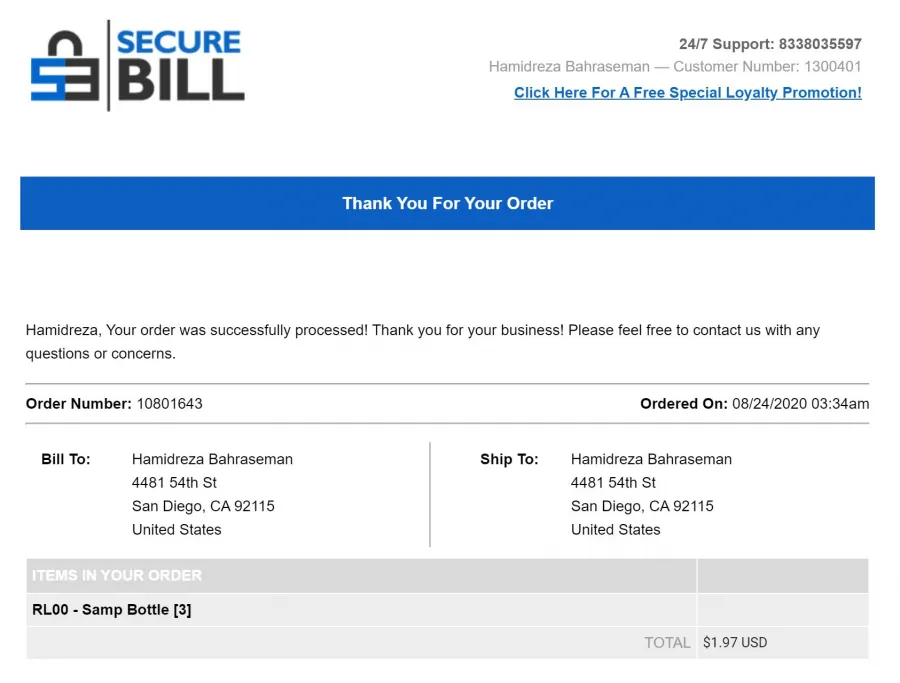Click the TOTAL label
900x683 pixels.
click(x=667, y=643)
